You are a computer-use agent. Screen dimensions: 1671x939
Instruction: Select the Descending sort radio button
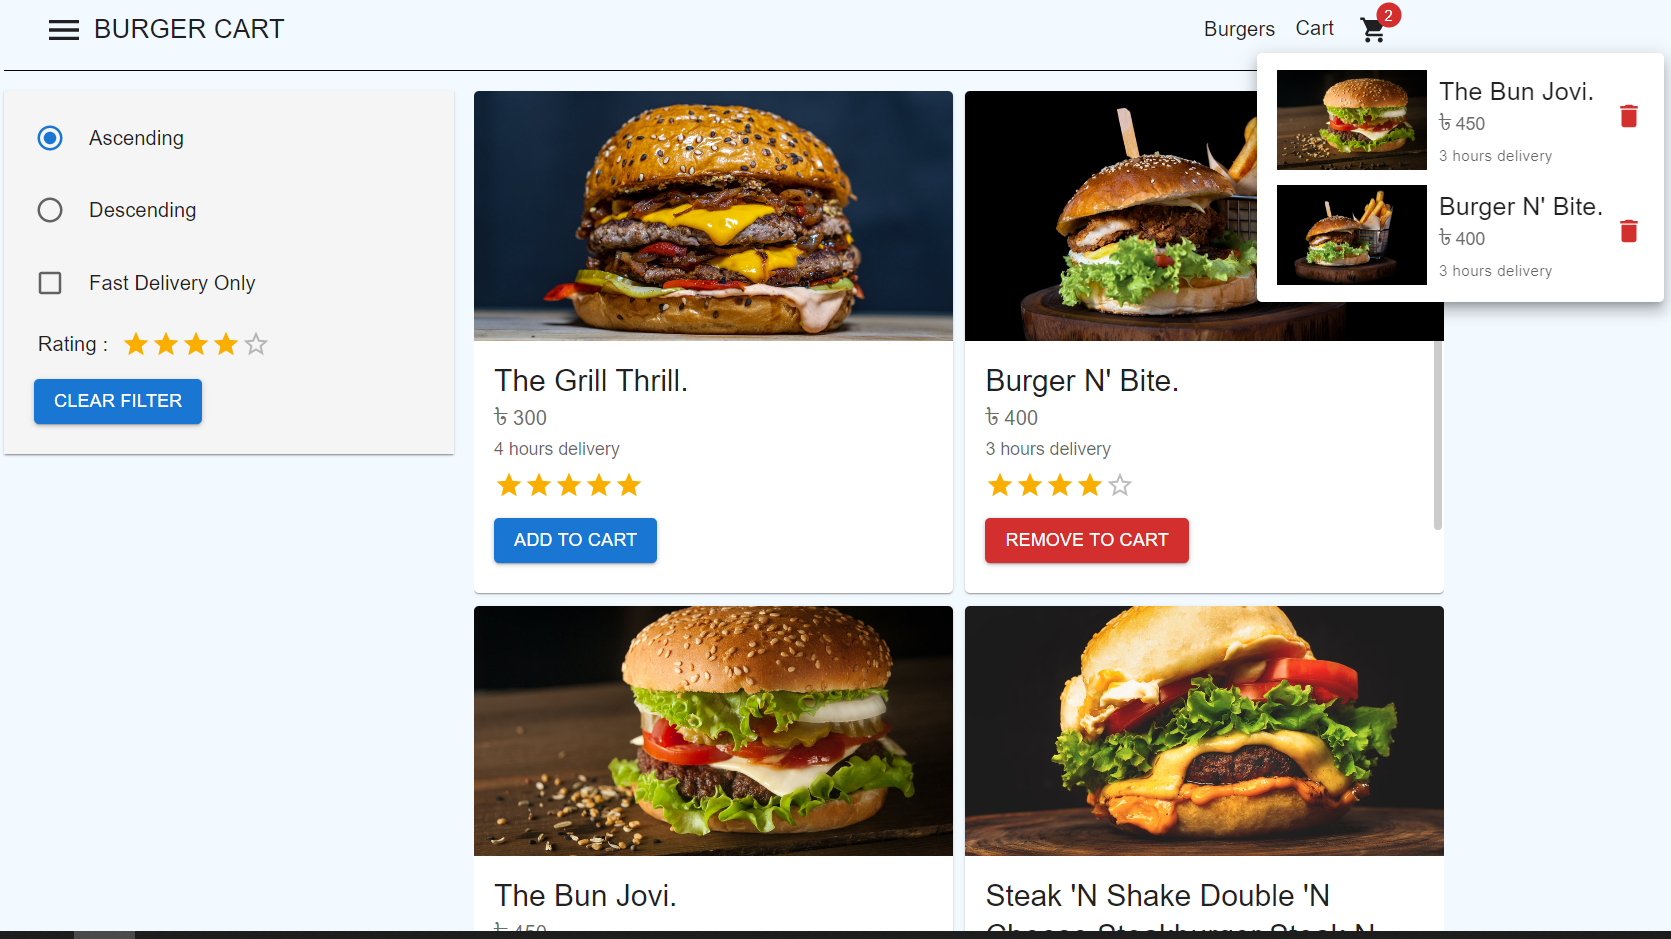[50, 210]
